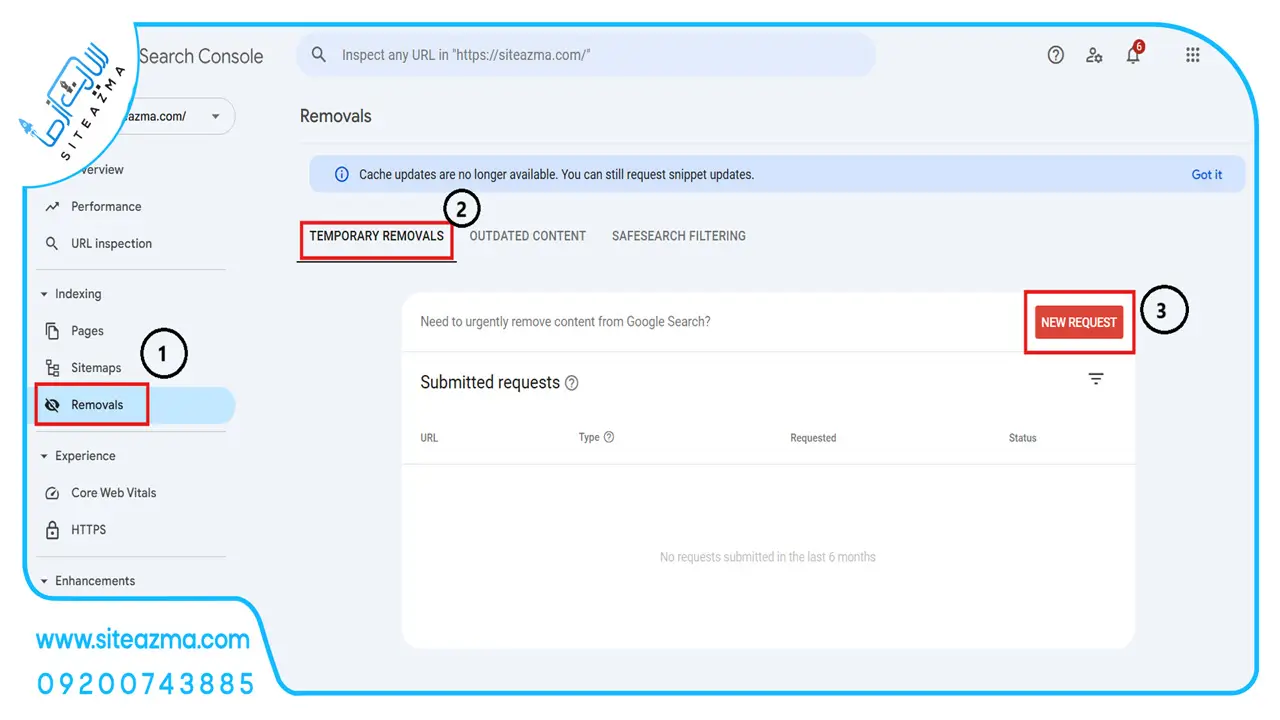Click the Submitted requests heading

tap(490, 383)
